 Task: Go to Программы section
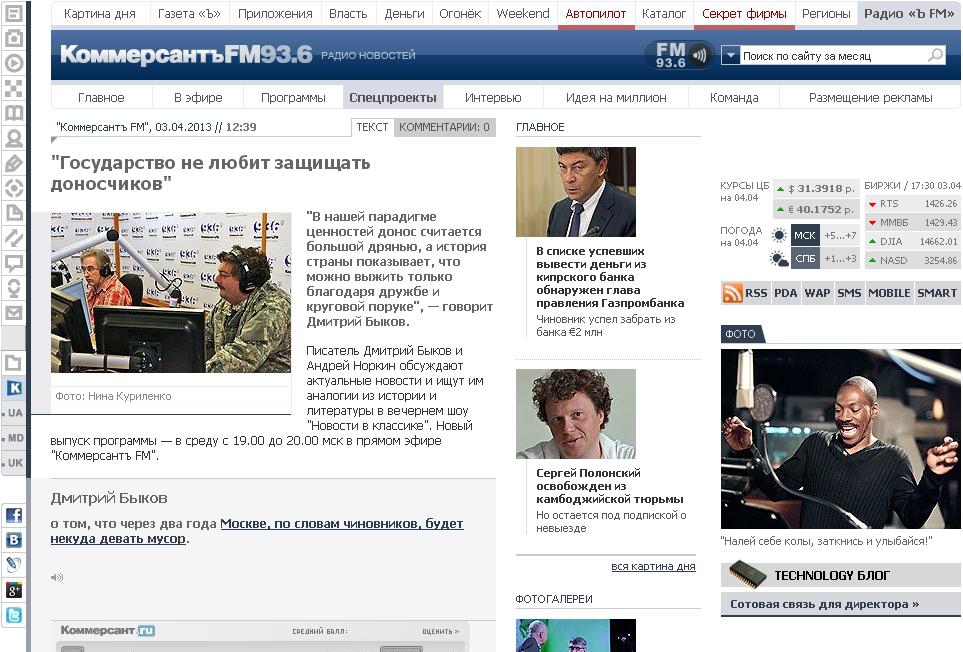coord(293,98)
